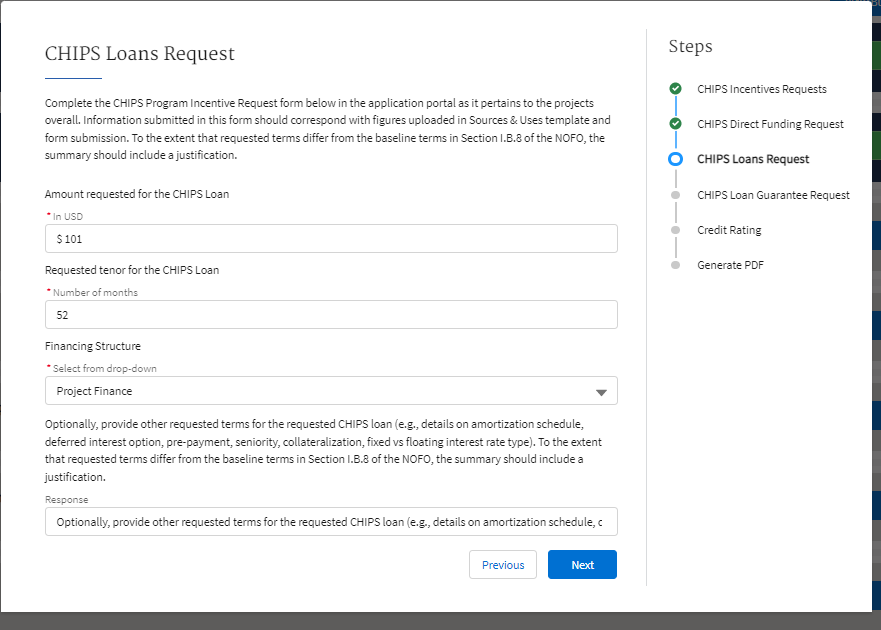Image resolution: width=881 pixels, height=630 pixels.
Task: Open the CHIPS Direct Funding Request step
Action: [770, 124]
